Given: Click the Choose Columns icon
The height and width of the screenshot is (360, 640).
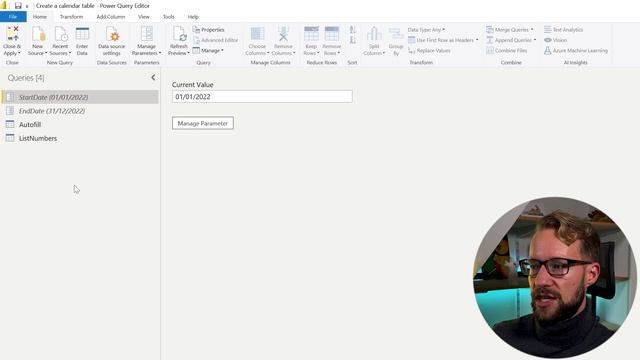Looking at the screenshot, I should pyautogui.click(x=257, y=34).
